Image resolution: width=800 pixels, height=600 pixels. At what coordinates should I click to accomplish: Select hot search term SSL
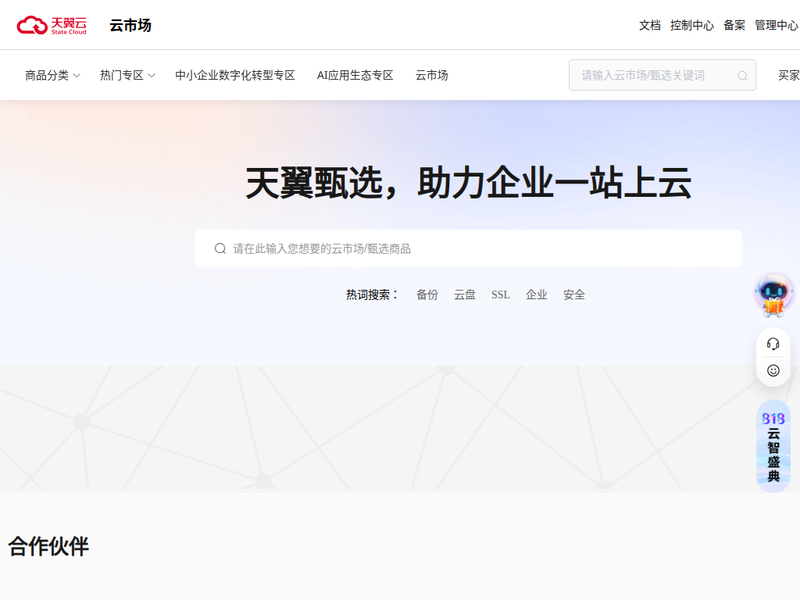(501, 295)
